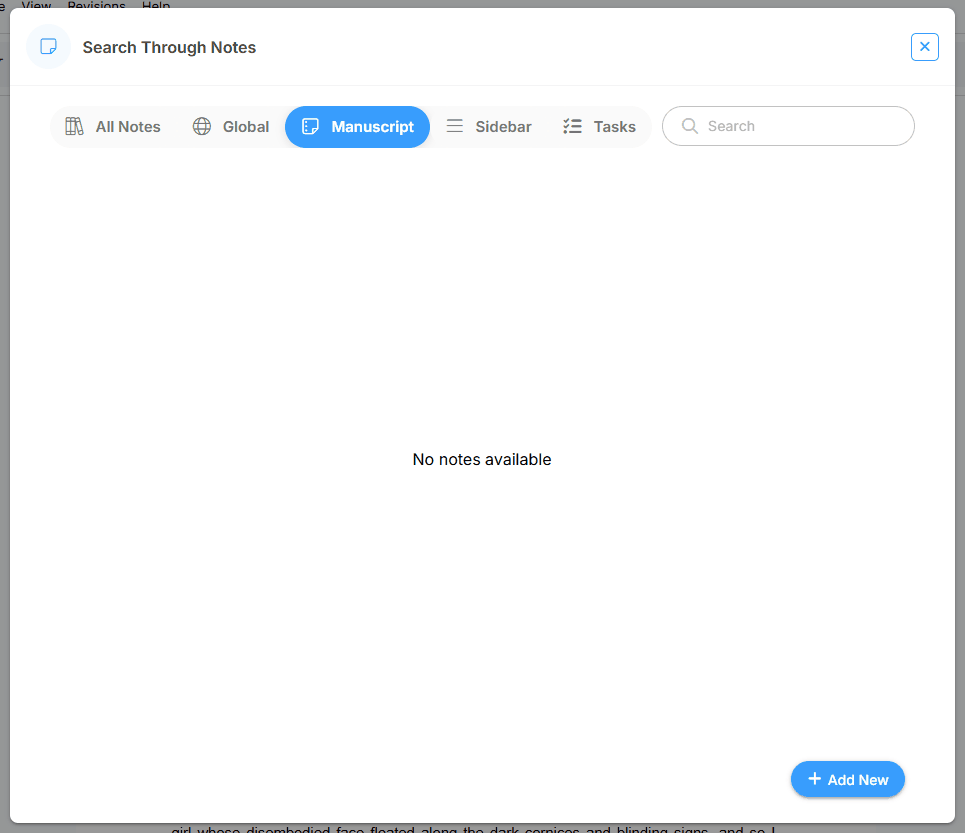
Task: Click the sticky note icon on Manuscript tab
Action: point(311,127)
